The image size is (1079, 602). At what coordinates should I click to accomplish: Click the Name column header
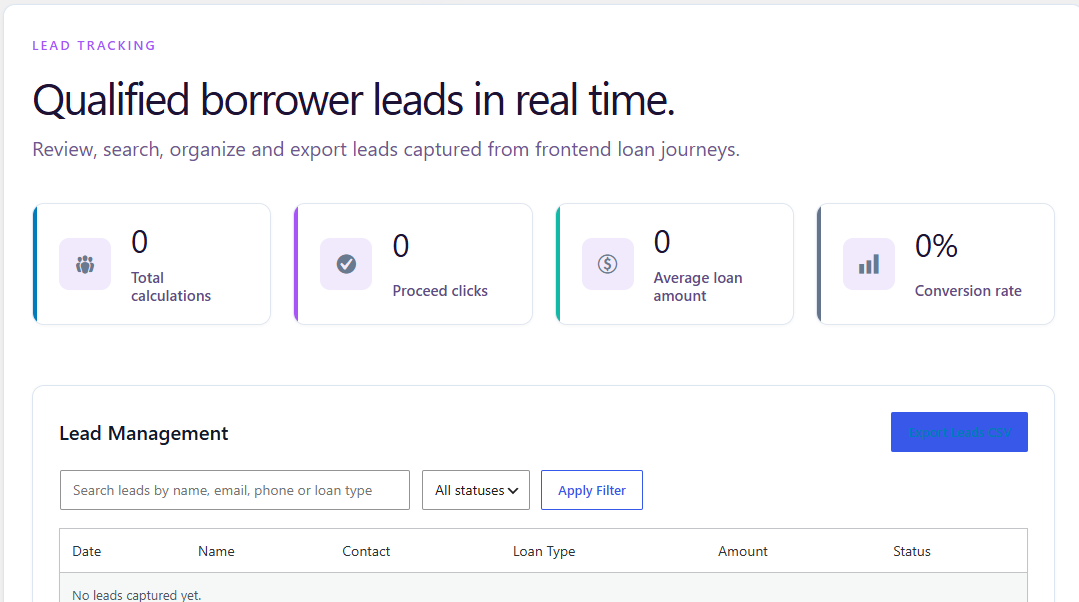pos(216,551)
